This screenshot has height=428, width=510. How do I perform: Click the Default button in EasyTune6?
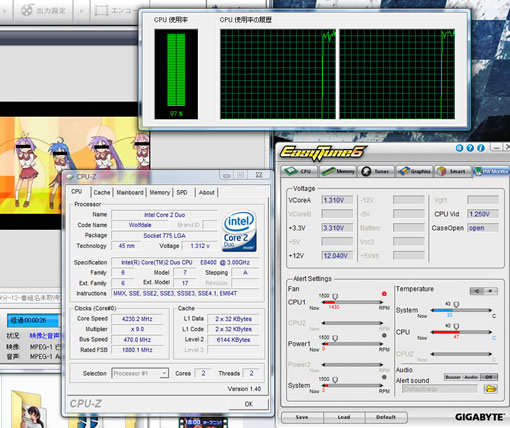point(386,417)
